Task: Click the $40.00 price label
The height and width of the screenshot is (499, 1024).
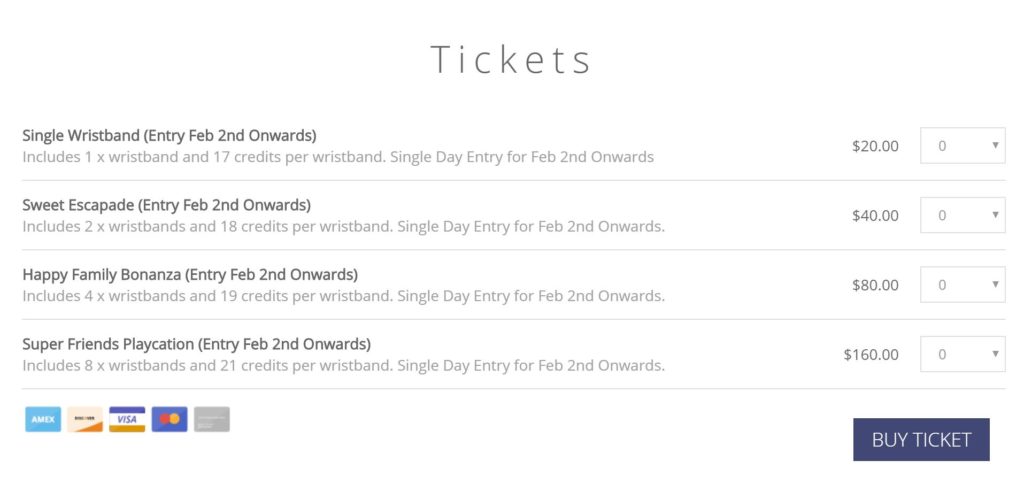Action: click(x=875, y=215)
